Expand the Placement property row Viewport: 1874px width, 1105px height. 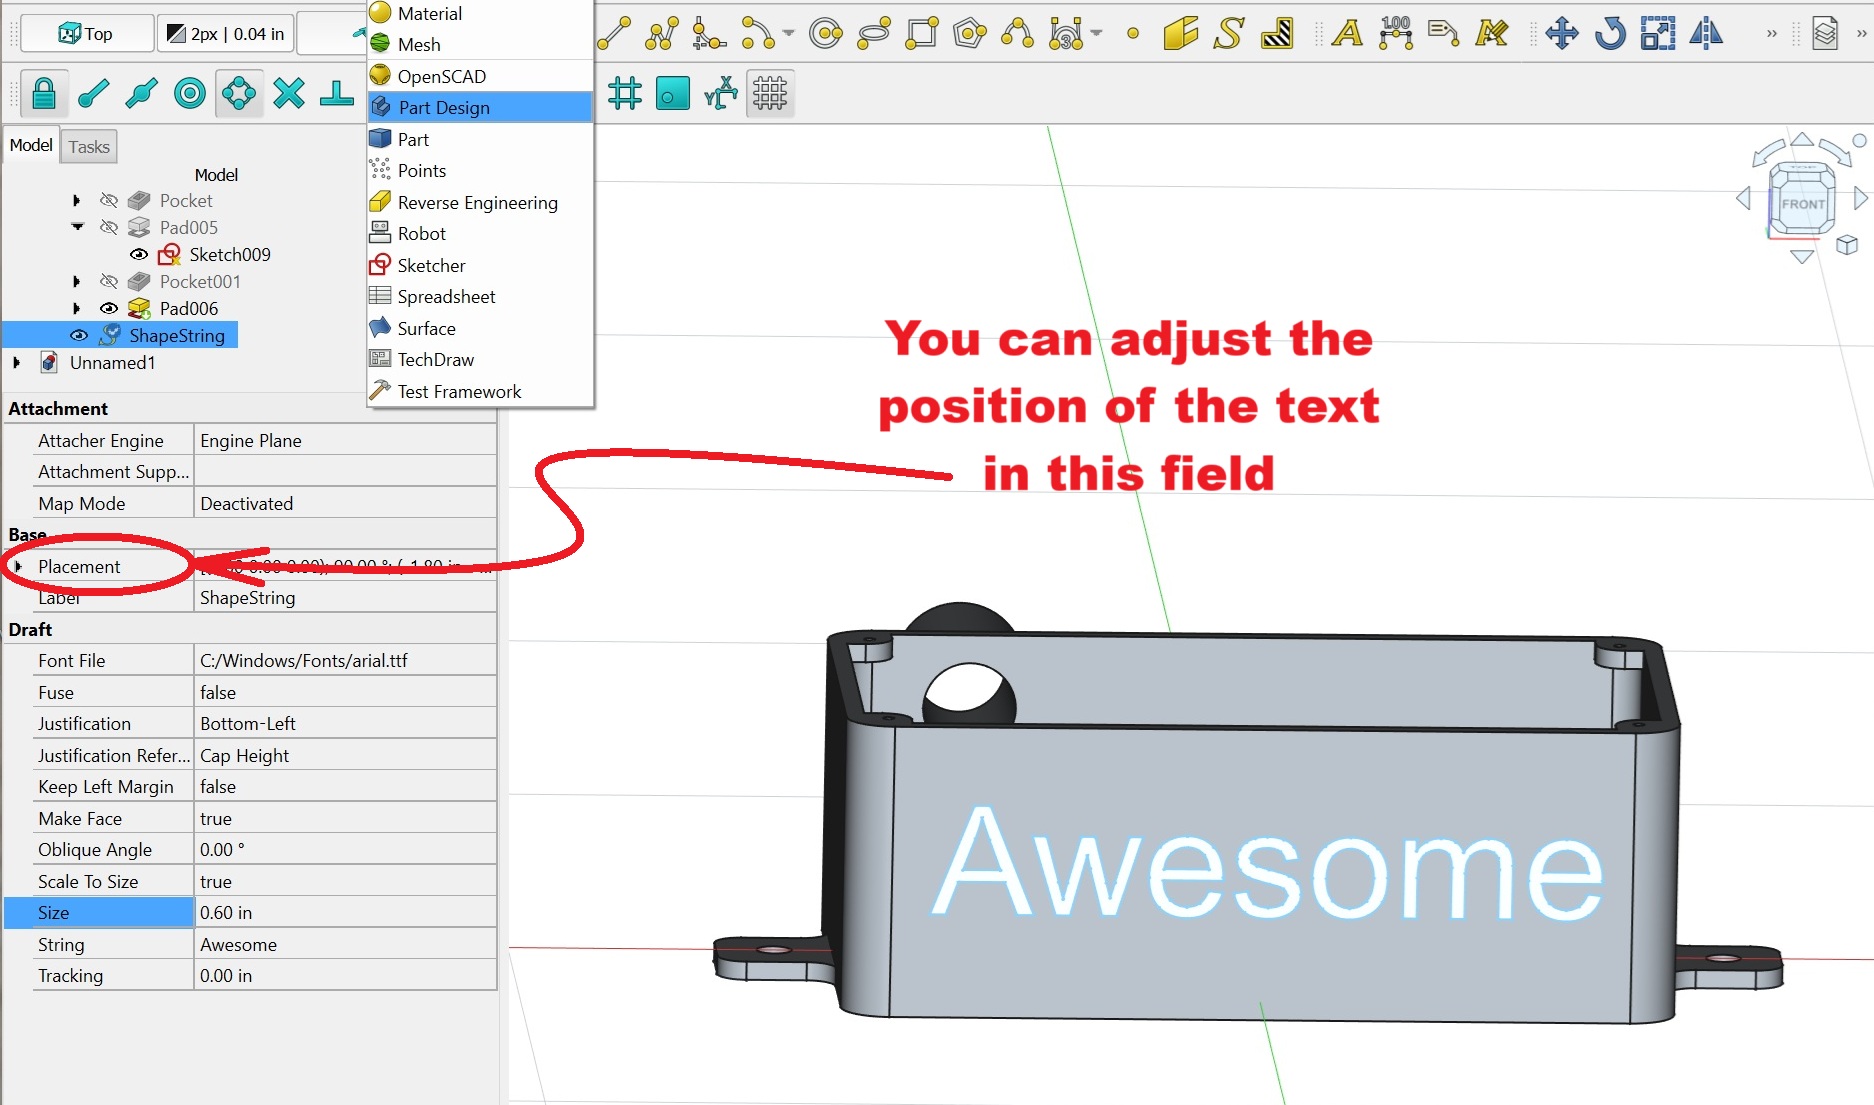click(x=18, y=567)
